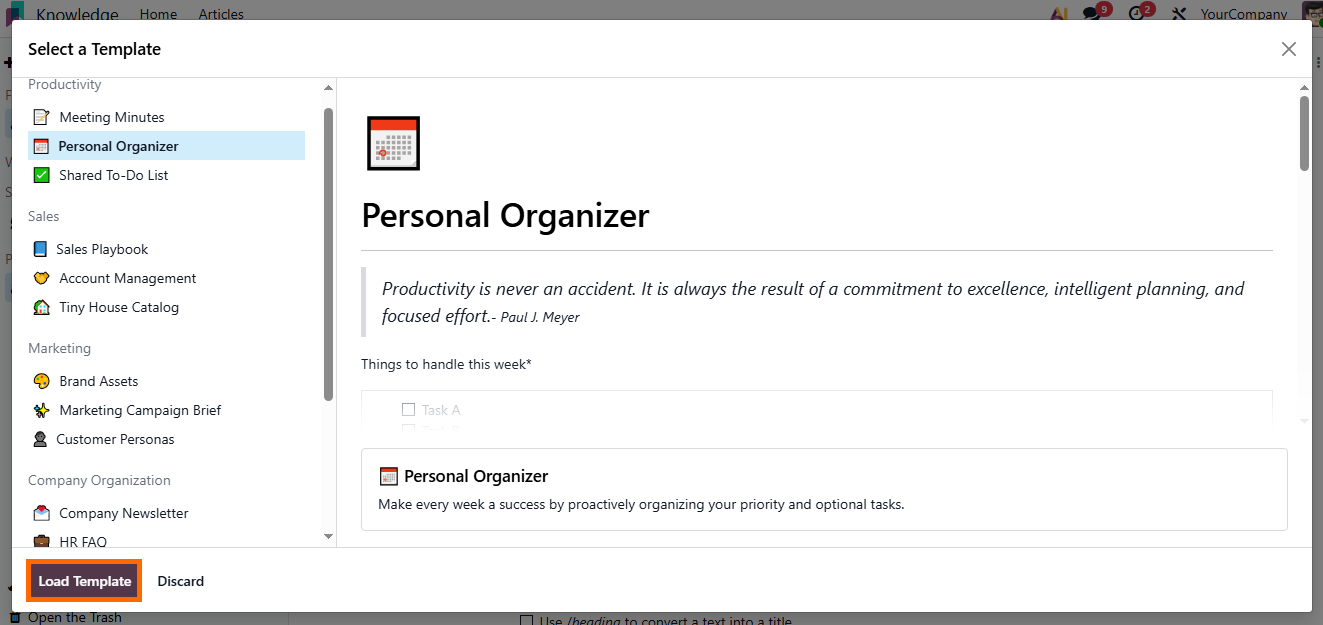Screen dimensions: 1323x625
Task: Click the Shared To-Do List checkmark icon
Action: [41, 175]
